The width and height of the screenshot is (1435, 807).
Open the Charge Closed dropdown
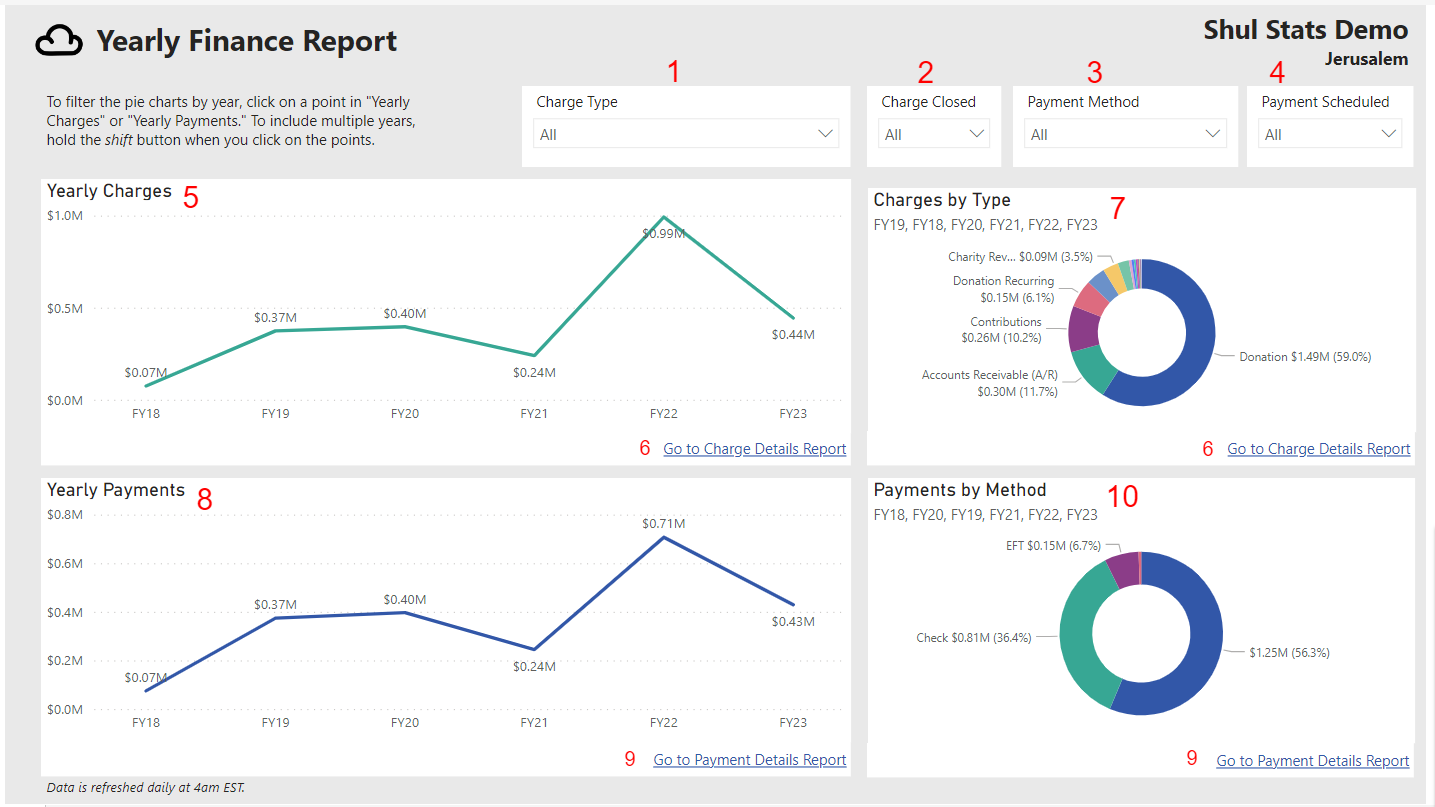933,133
